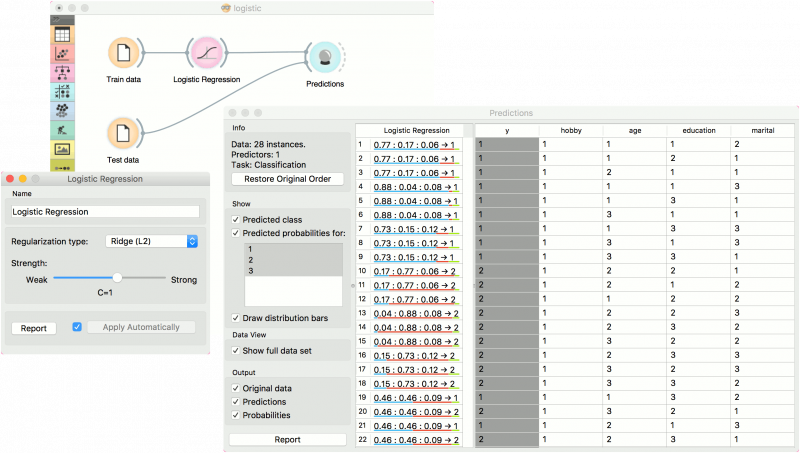Expand the collapsed widget sidebar arrow
Screen dimensions: 800x453
pos(62,19)
